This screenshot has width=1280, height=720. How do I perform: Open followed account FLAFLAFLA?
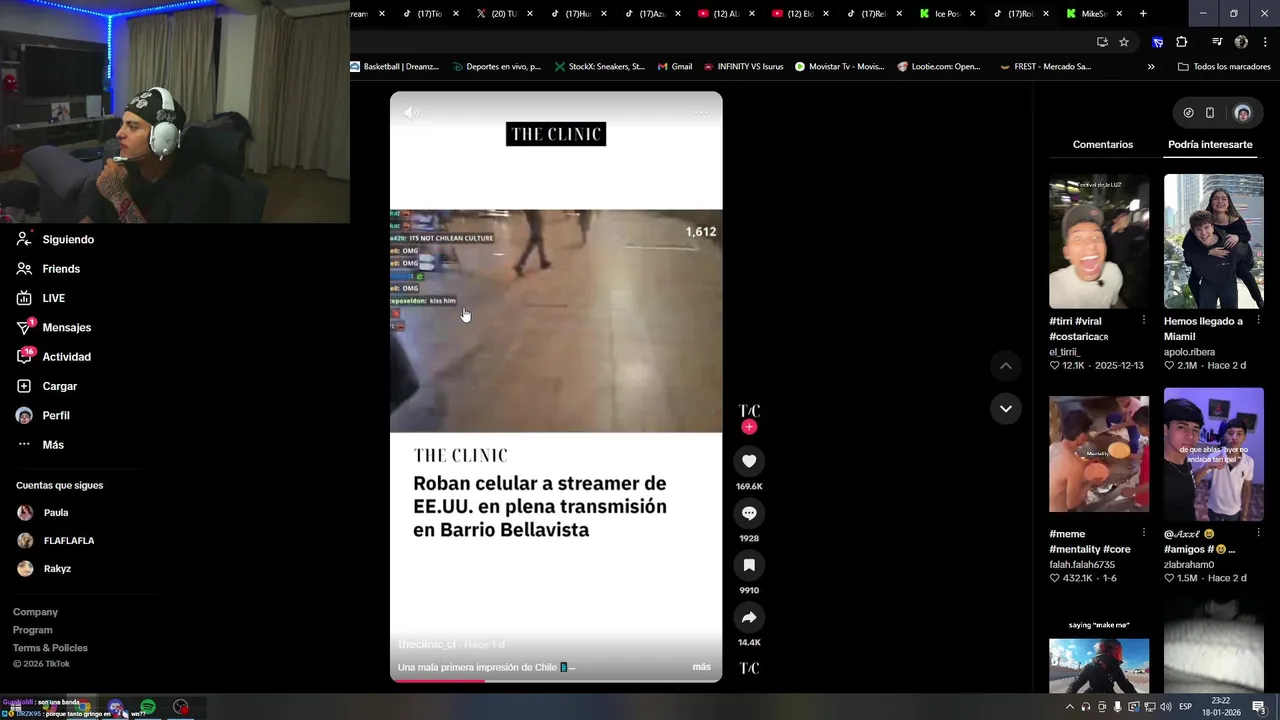point(56,541)
